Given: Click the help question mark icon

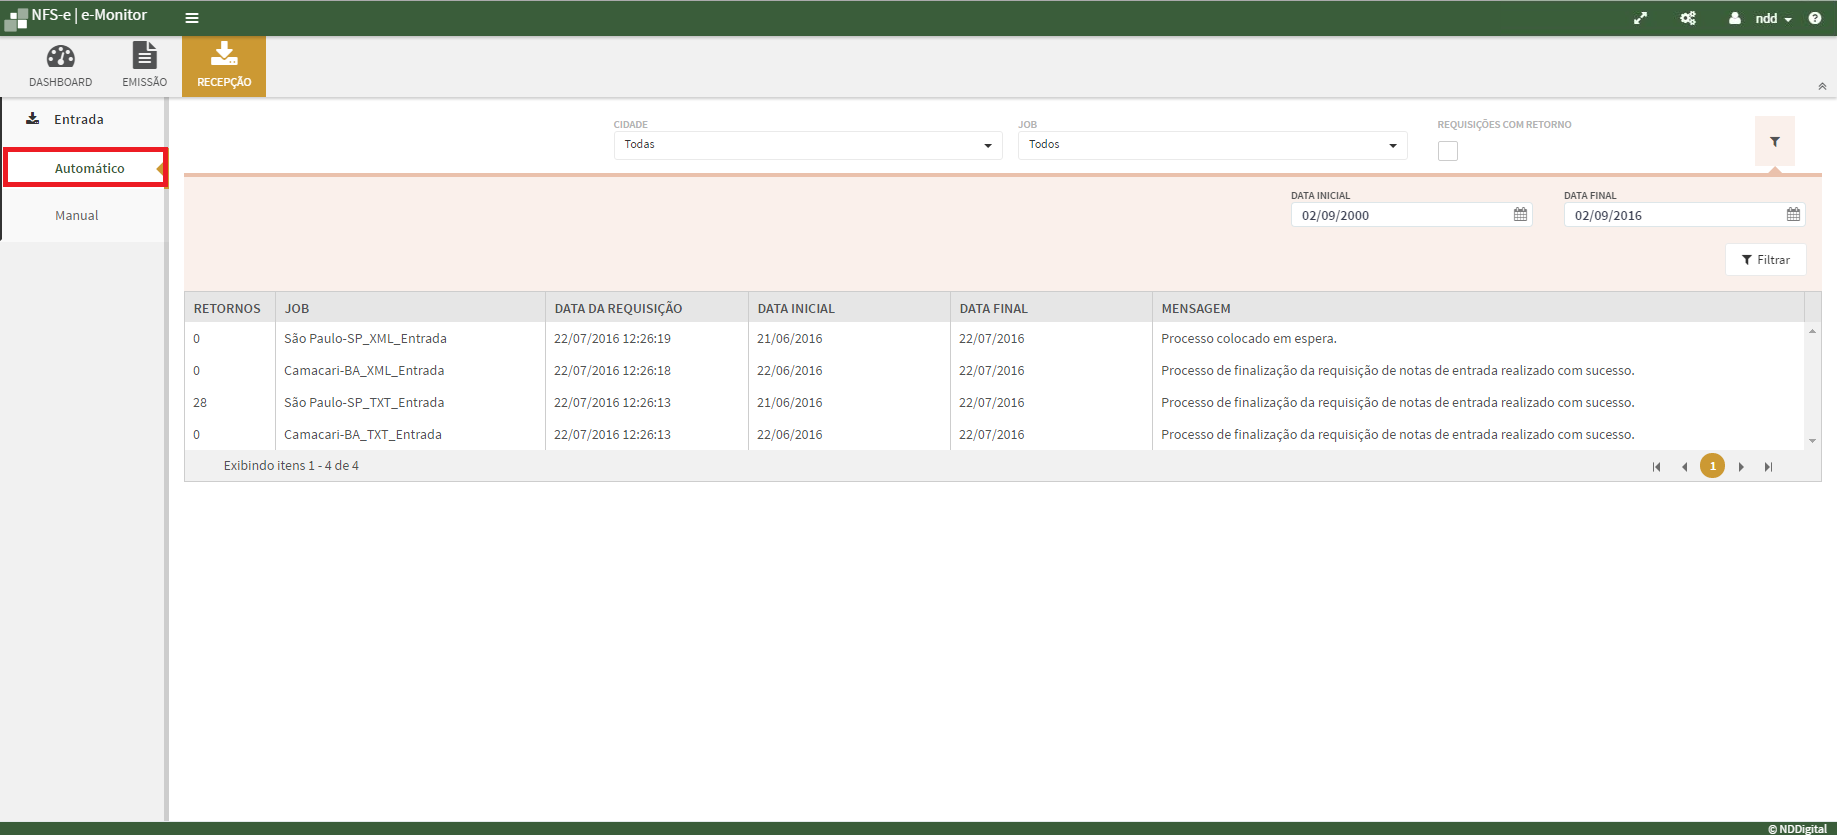Looking at the screenshot, I should point(1815,18).
